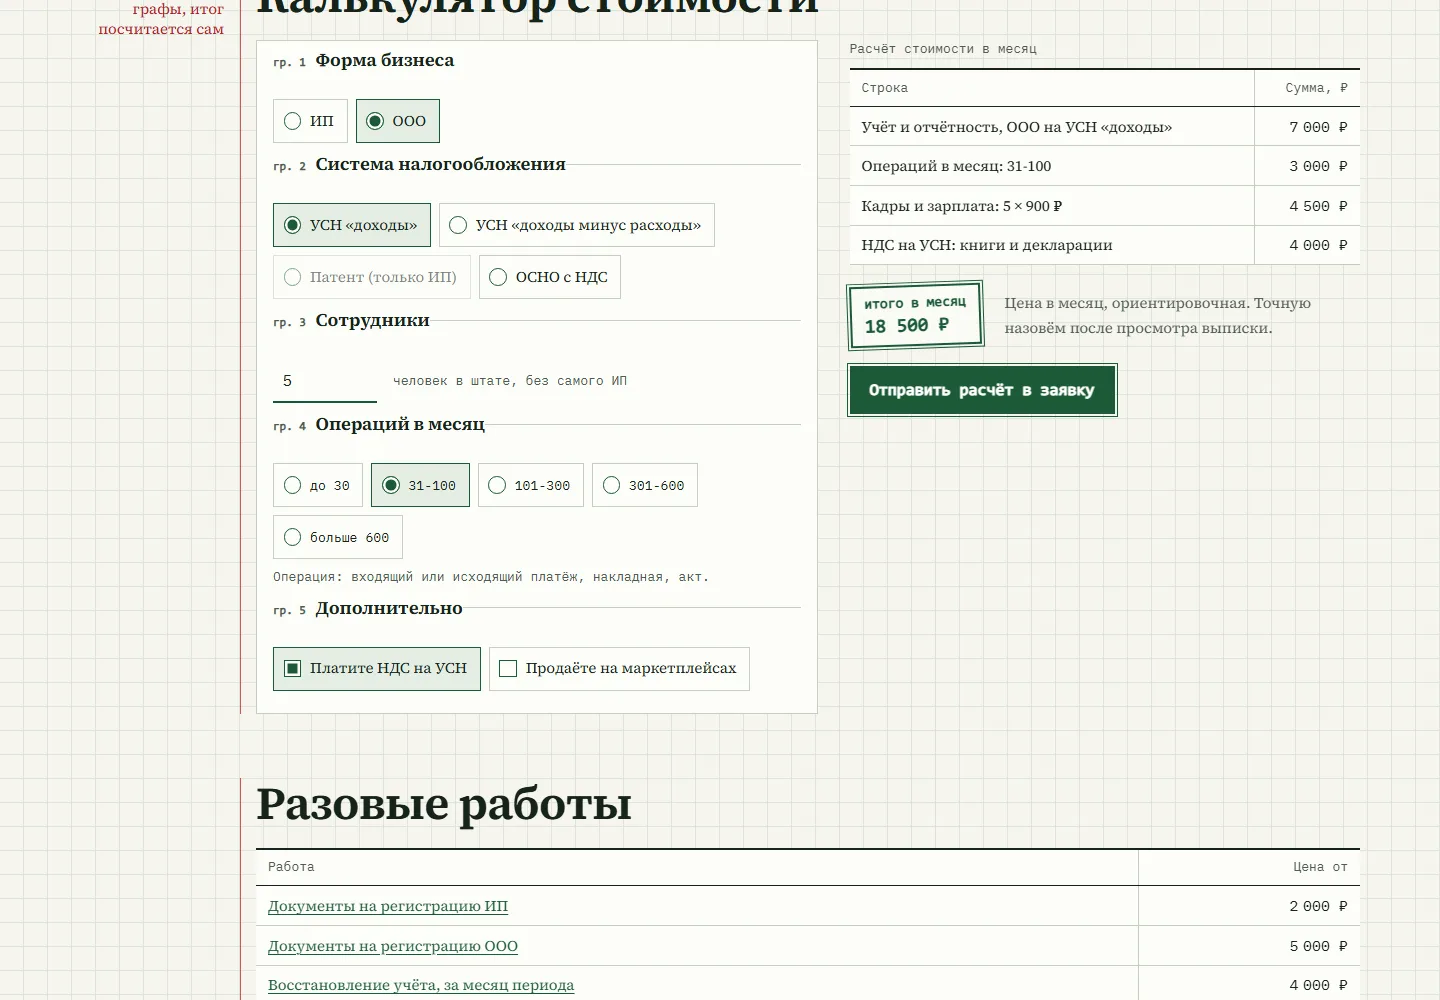1440x1000 pixels.
Task: Open Документы на регистрацию ИП link
Action: coord(388,906)
